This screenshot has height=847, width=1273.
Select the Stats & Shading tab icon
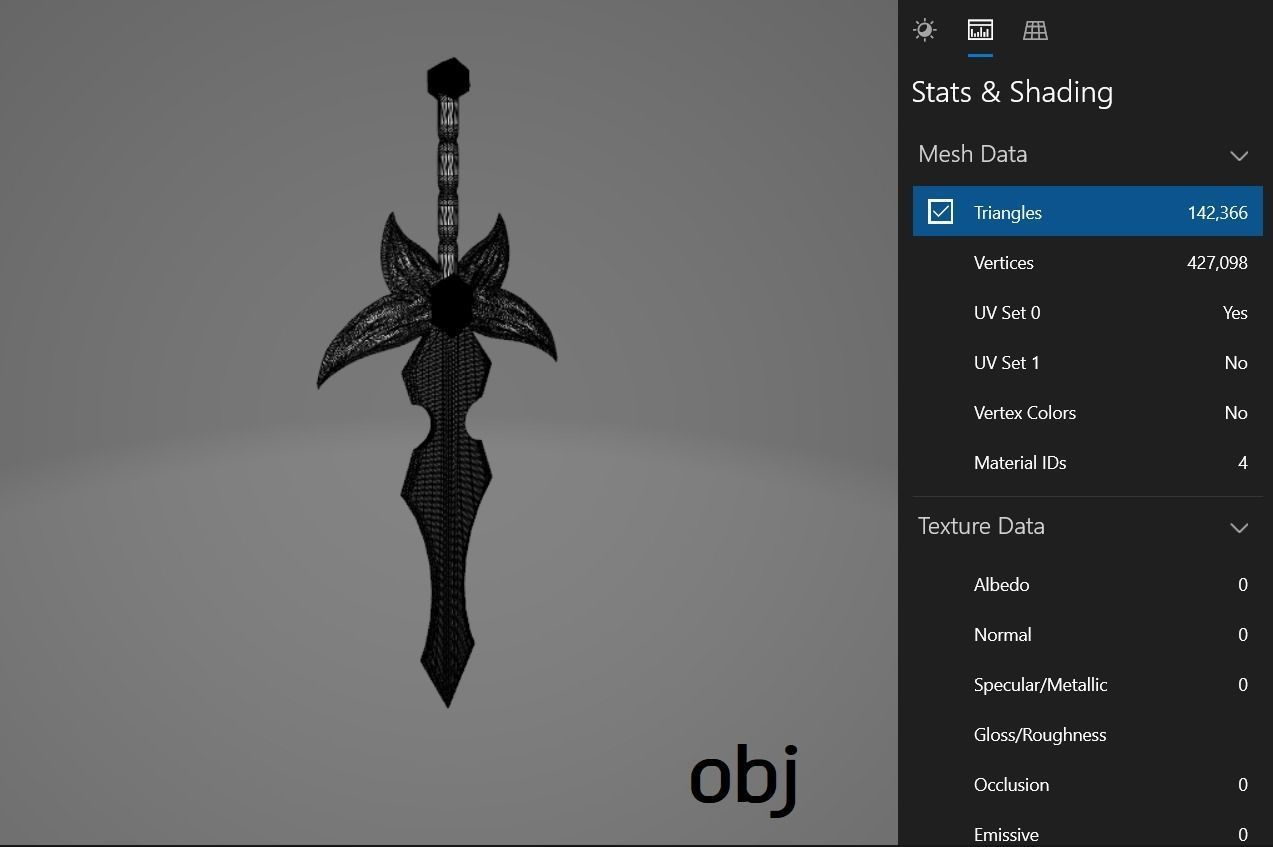980,30
